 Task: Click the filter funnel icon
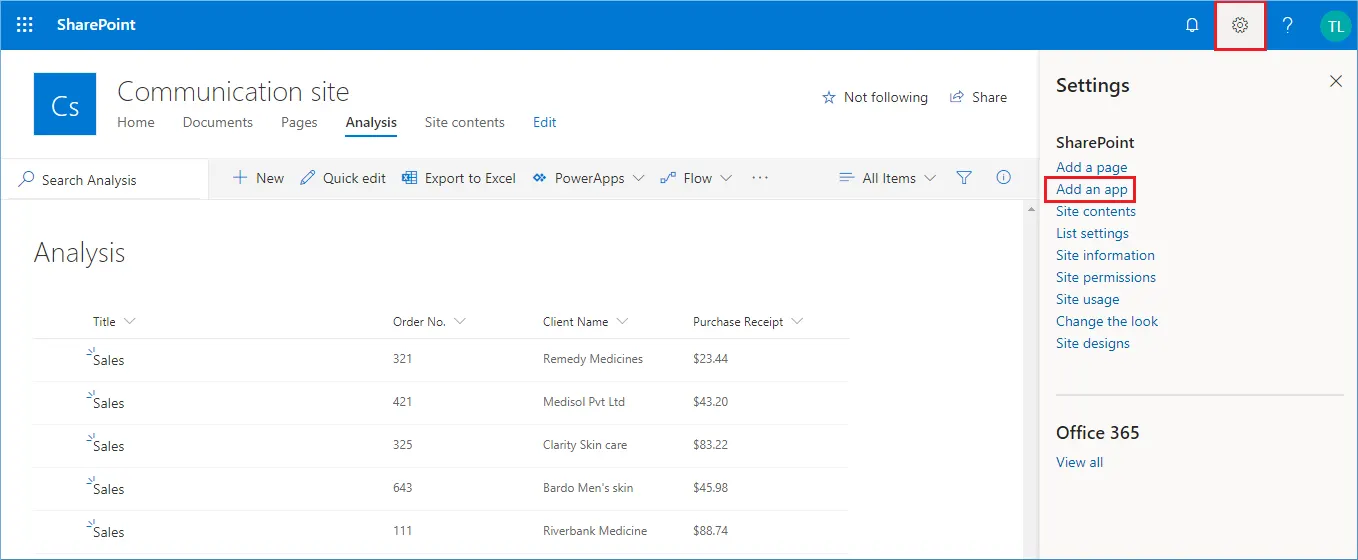click(964, 178)
